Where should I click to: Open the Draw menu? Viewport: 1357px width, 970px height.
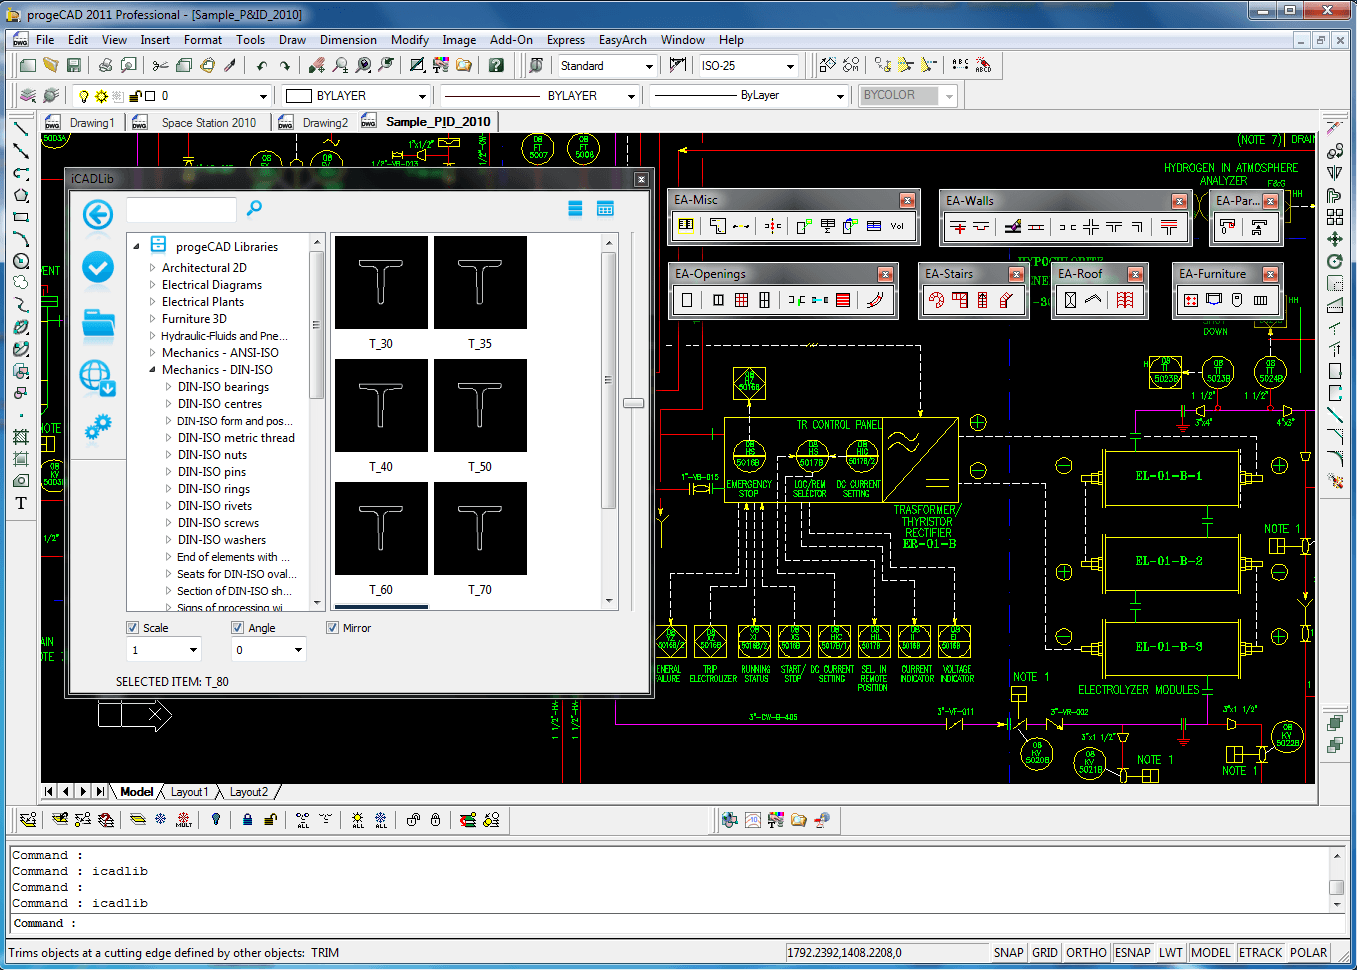(292, 40)
